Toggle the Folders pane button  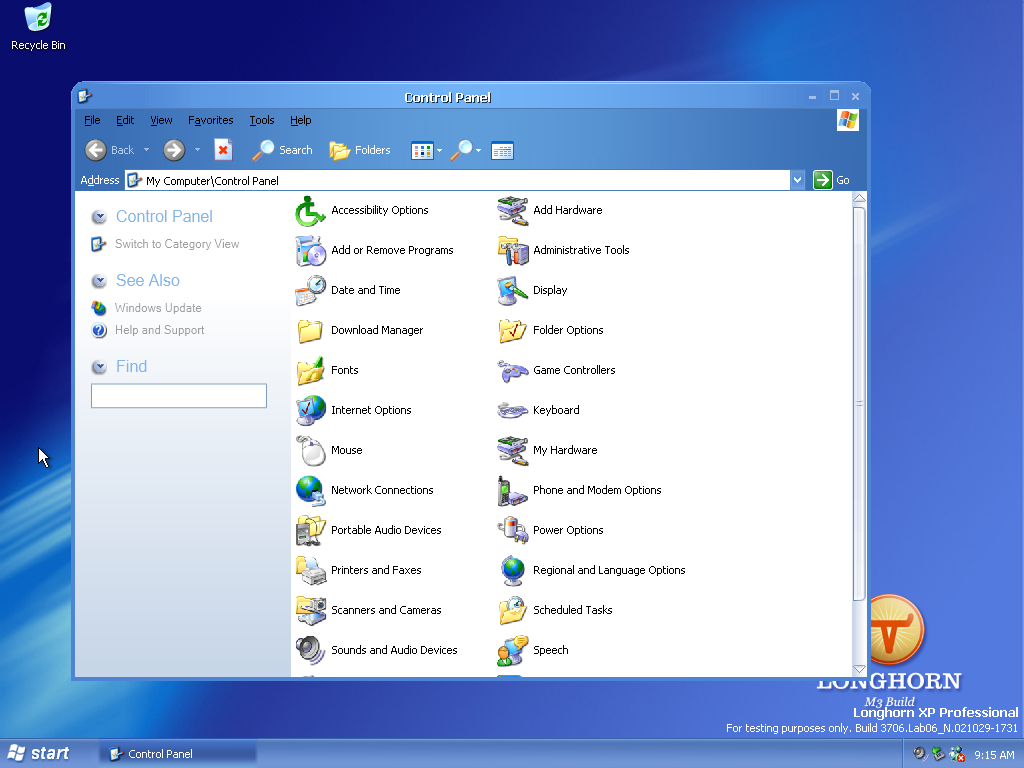(x=360, y=150)
